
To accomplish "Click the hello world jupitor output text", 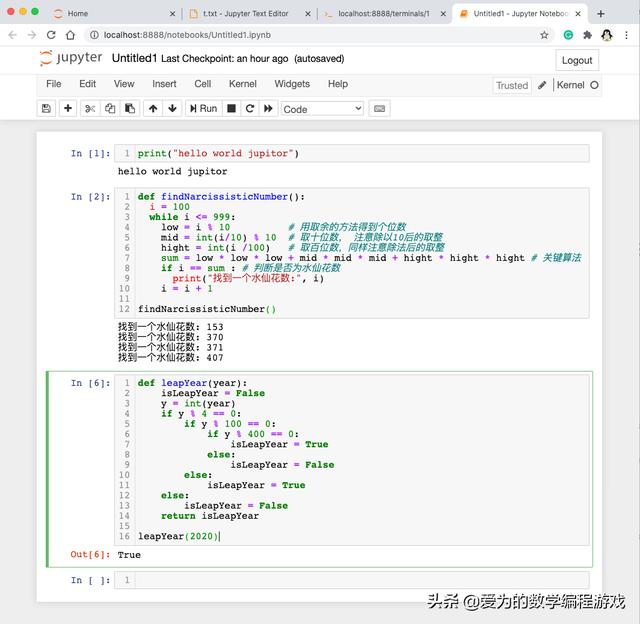I will pos(172,171).
